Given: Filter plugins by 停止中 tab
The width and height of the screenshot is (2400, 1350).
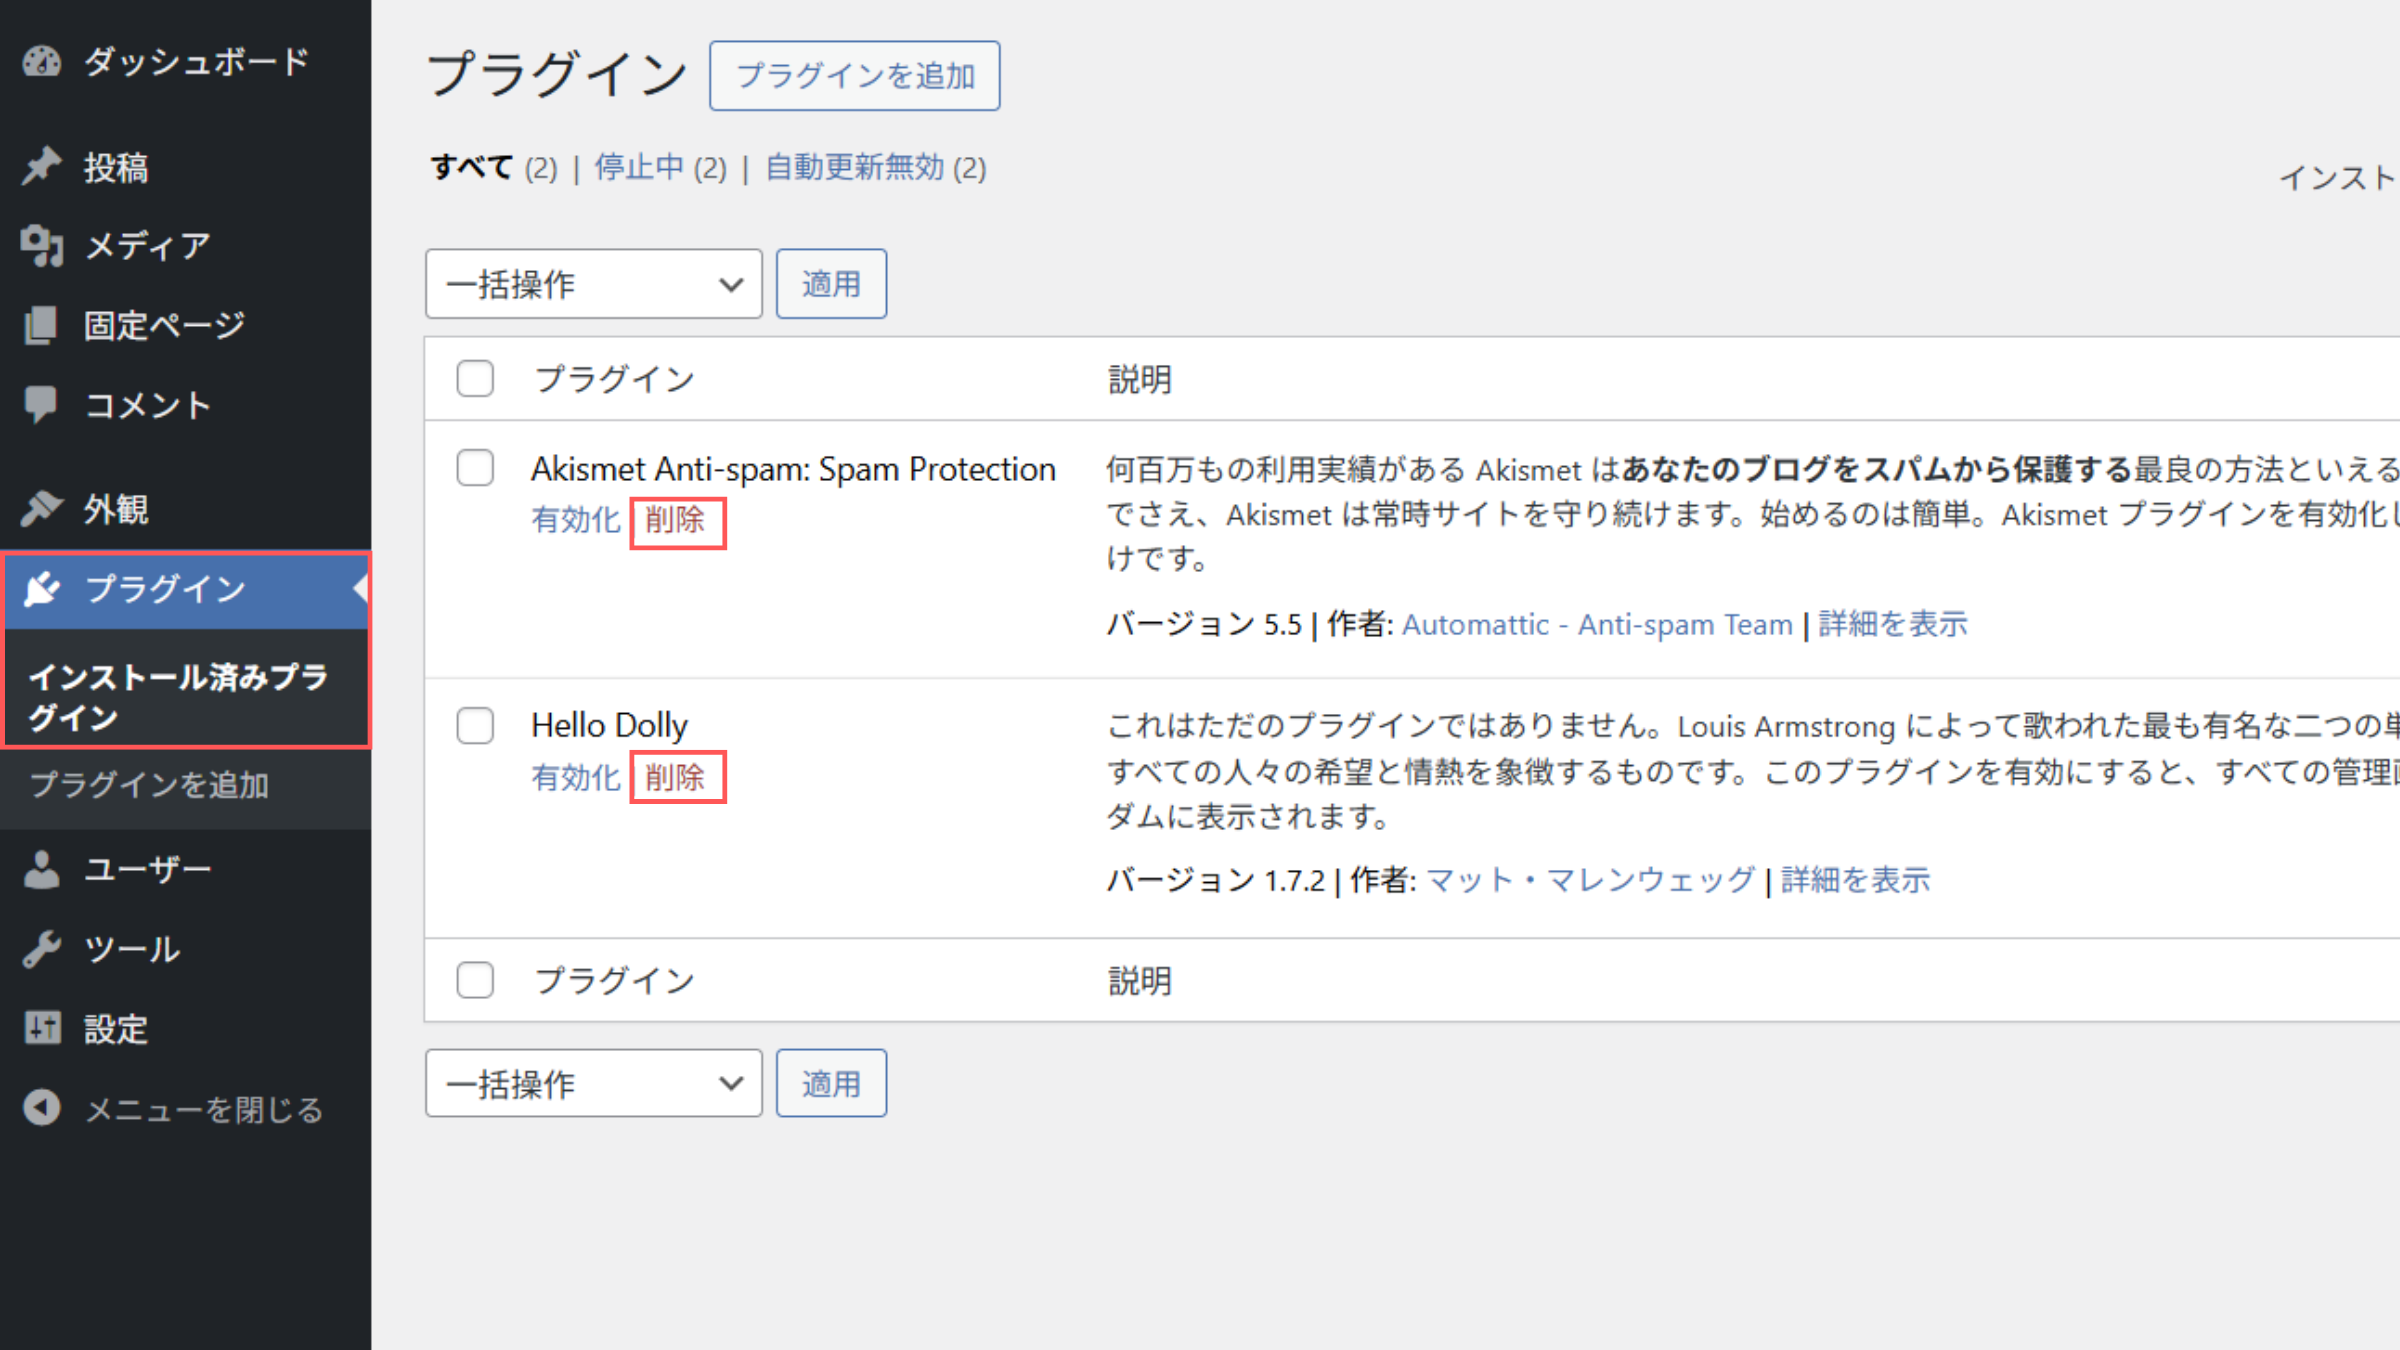Looking at the screenshot, I should pyautogui.click(x=640, y=167).
